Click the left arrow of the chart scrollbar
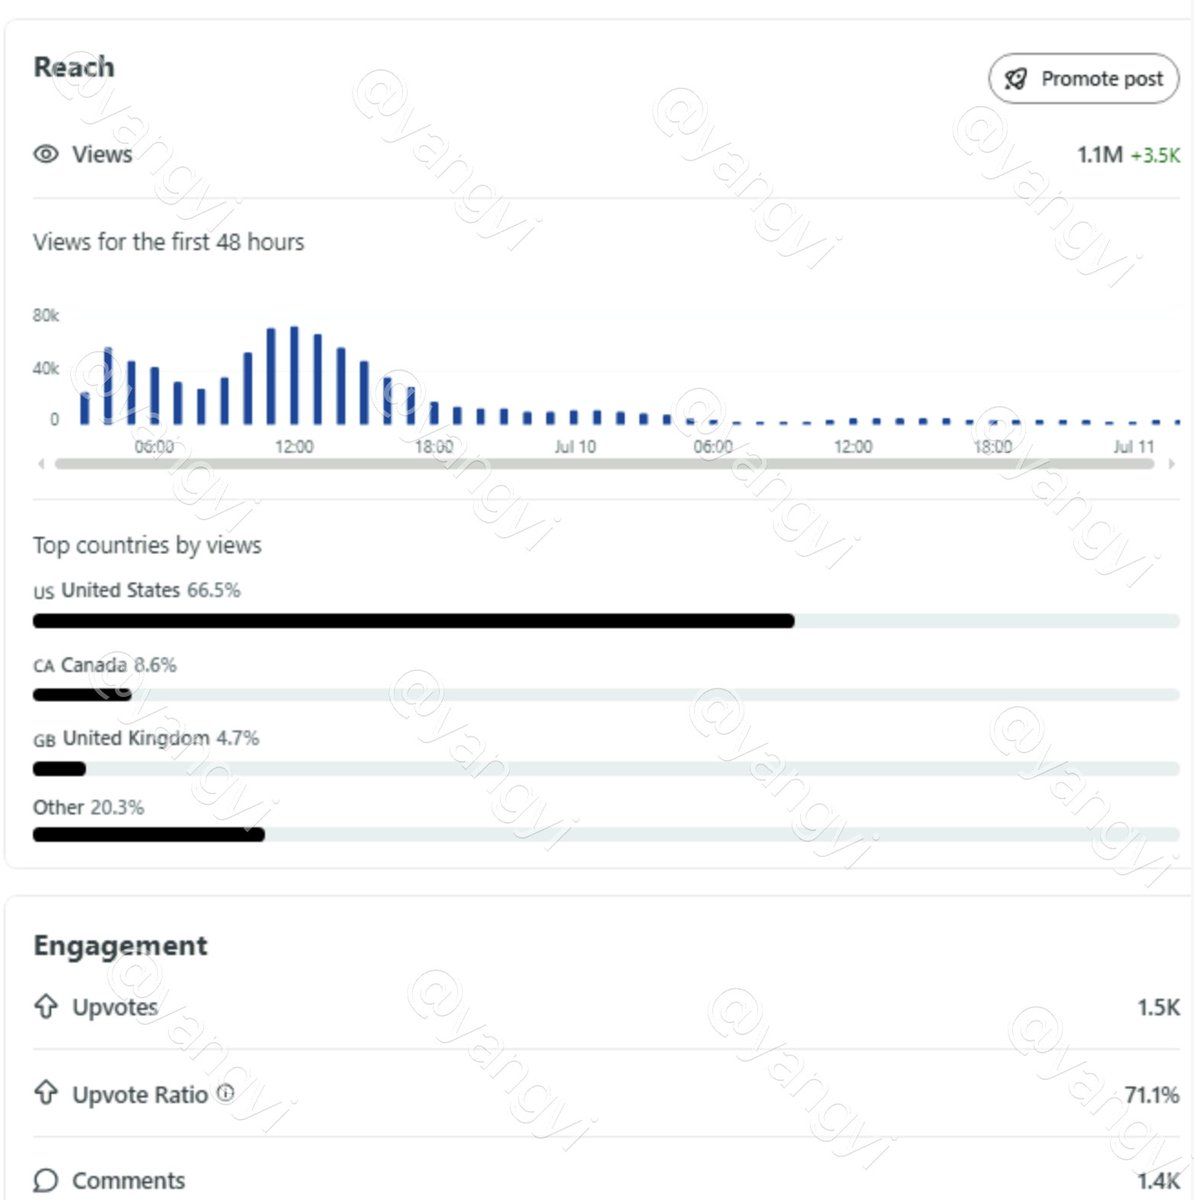Viewport: 1194px width, 1200px height. coord(41,464)
